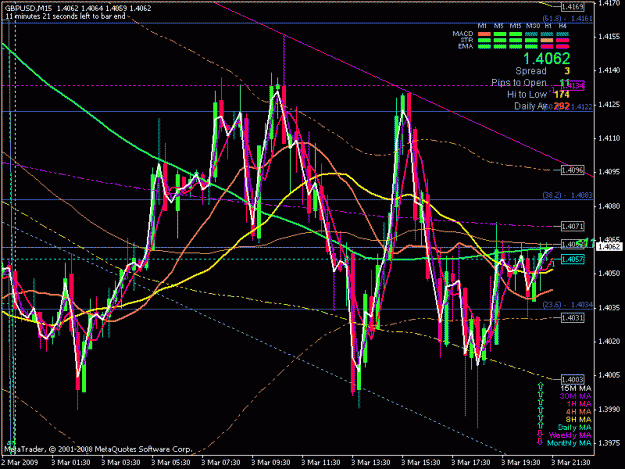625x469 pixels.
Task: Click the Monthly MA legend label
Action: click(x=569, y=443)
